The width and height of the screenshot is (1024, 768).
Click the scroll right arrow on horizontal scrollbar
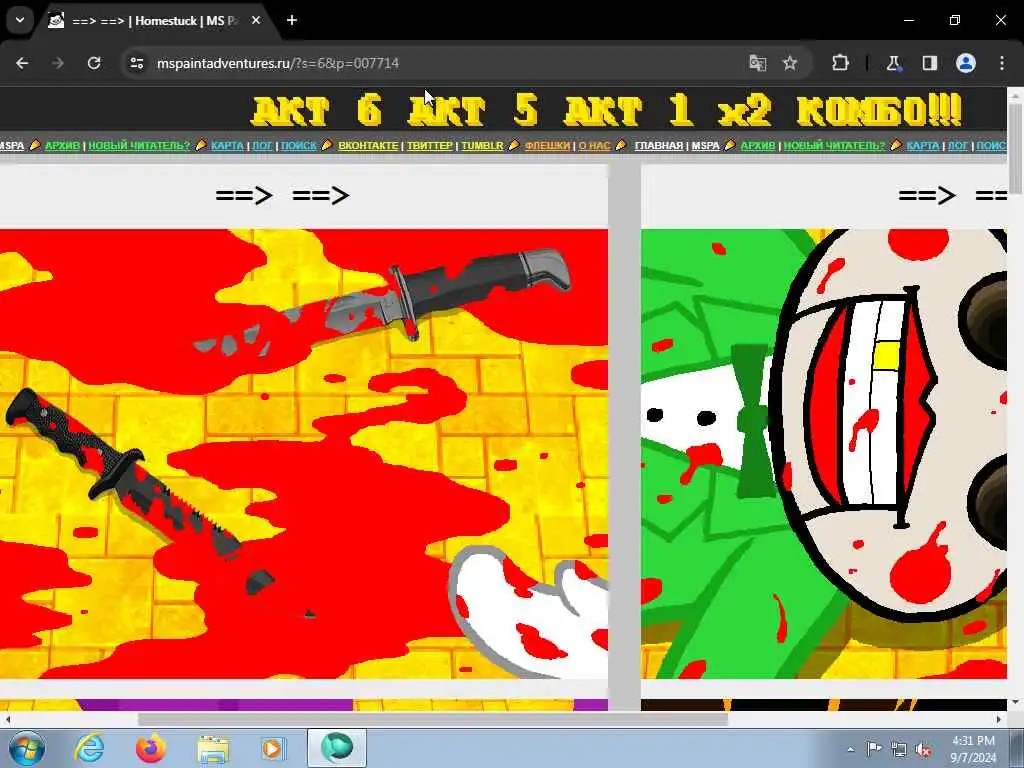click(999, 719)
